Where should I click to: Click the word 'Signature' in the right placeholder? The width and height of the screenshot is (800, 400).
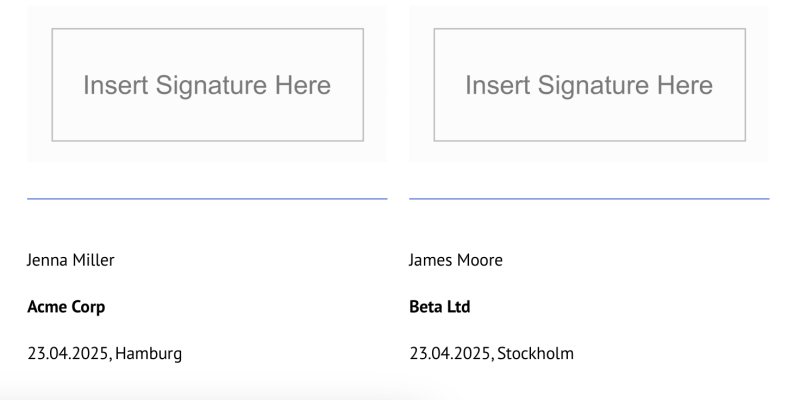[593, 86]
